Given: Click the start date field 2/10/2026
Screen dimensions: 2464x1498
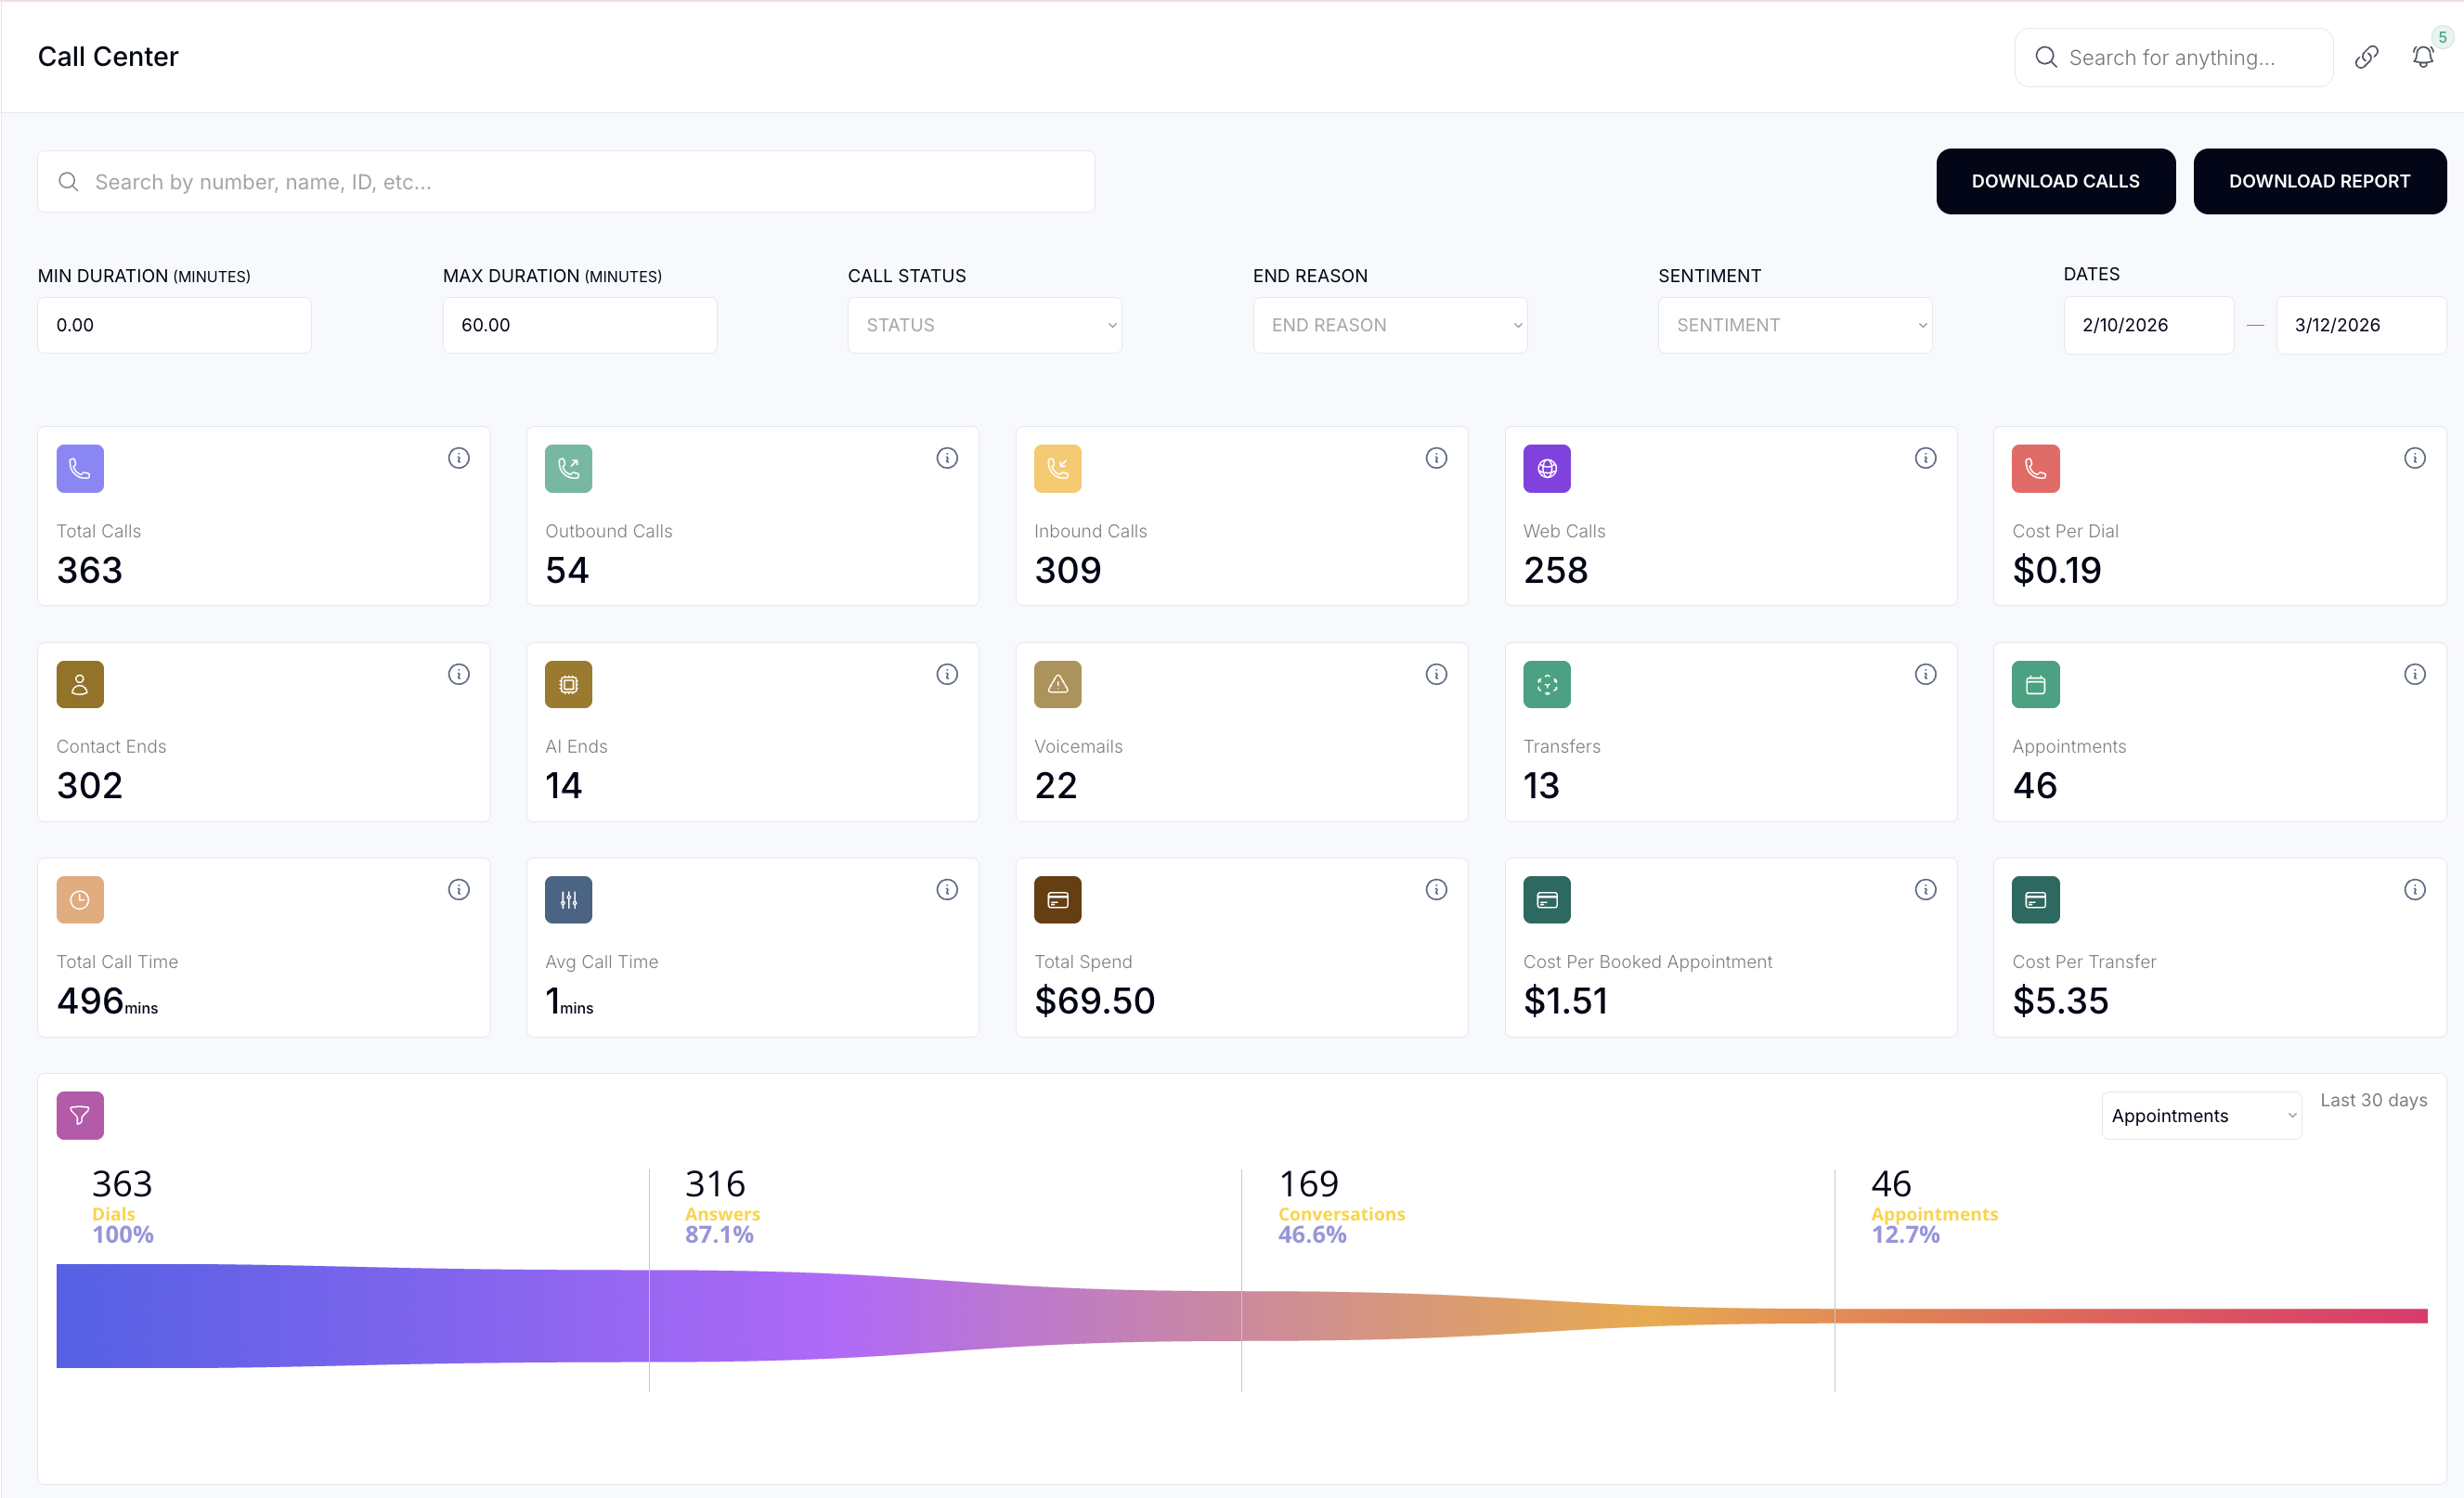Looking at the screenshot, I should tap(2147, 325).
